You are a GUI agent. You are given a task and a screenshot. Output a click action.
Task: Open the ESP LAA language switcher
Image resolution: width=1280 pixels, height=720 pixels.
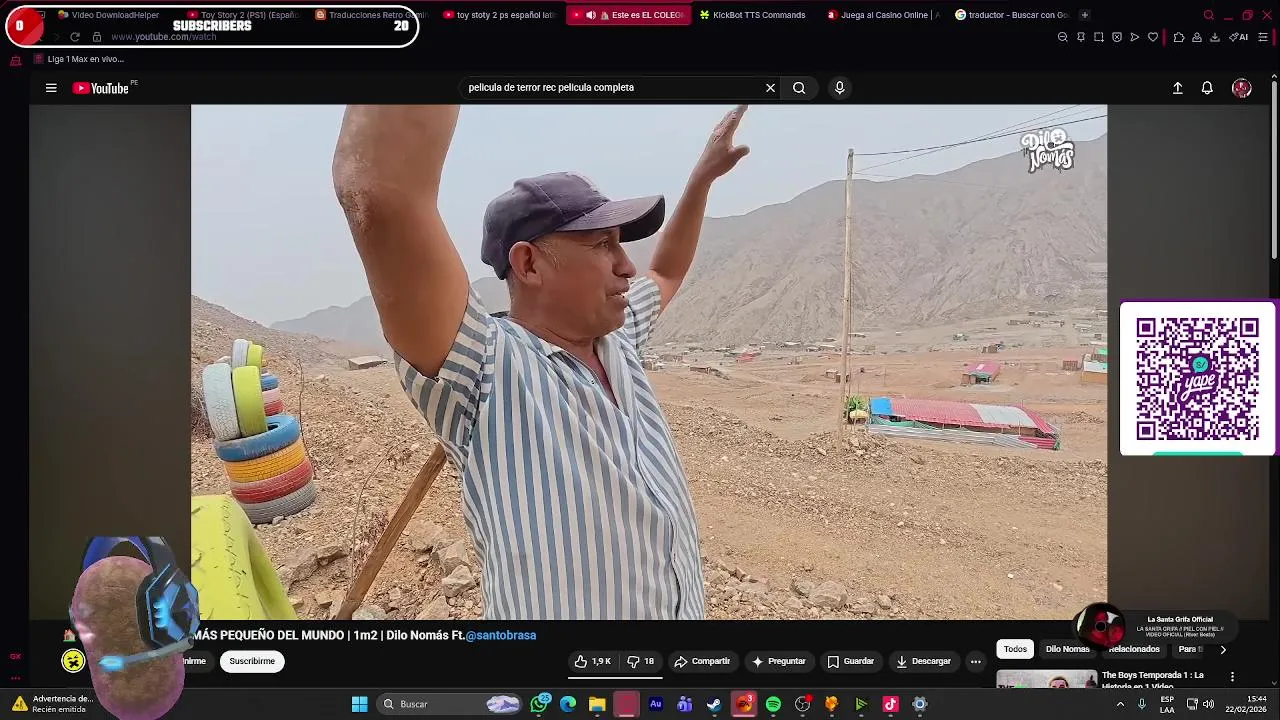1167,704
